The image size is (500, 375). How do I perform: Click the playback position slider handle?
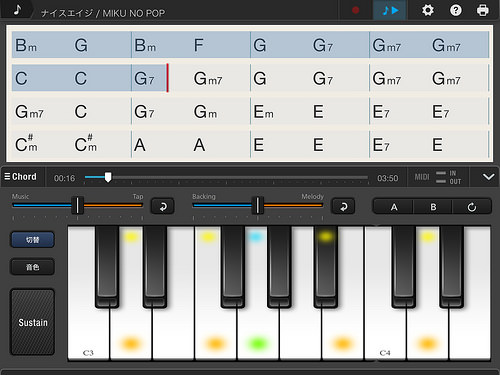tap(108, 177)
